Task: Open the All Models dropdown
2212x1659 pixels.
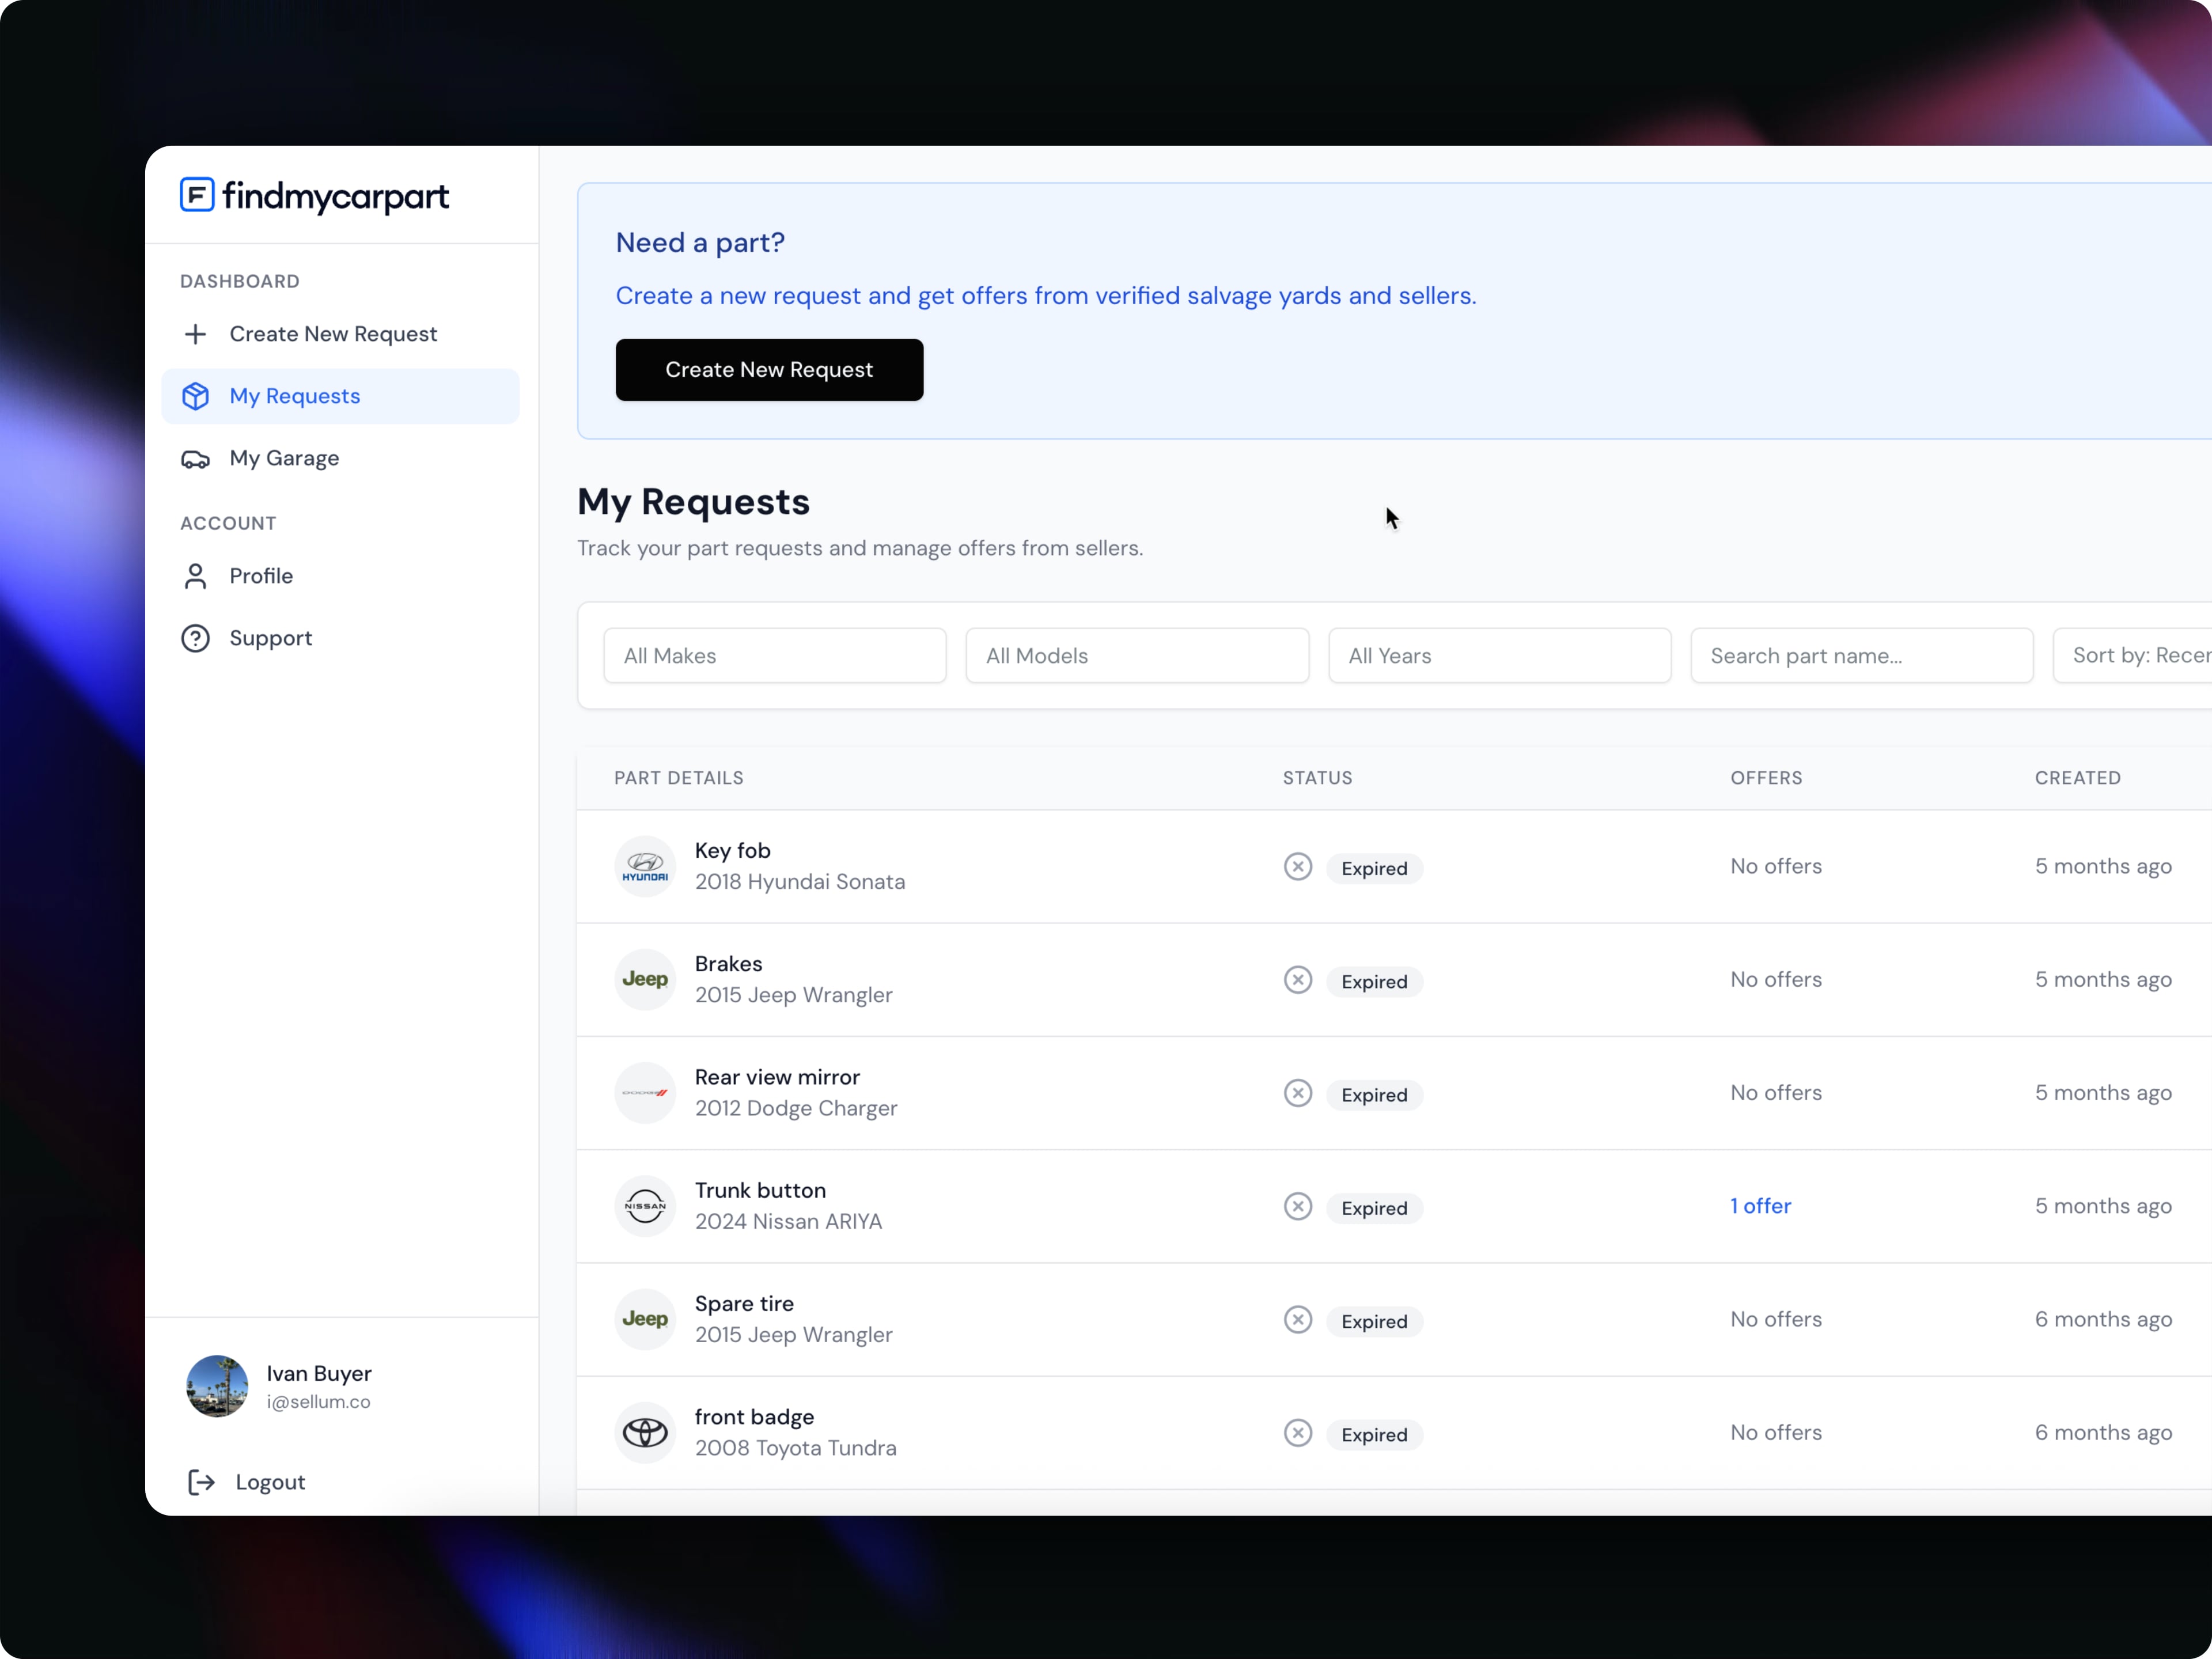Action: 1137,656
